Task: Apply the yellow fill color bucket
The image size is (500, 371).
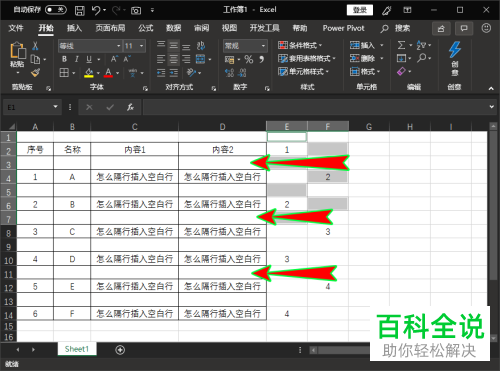Action: [89, 73]
